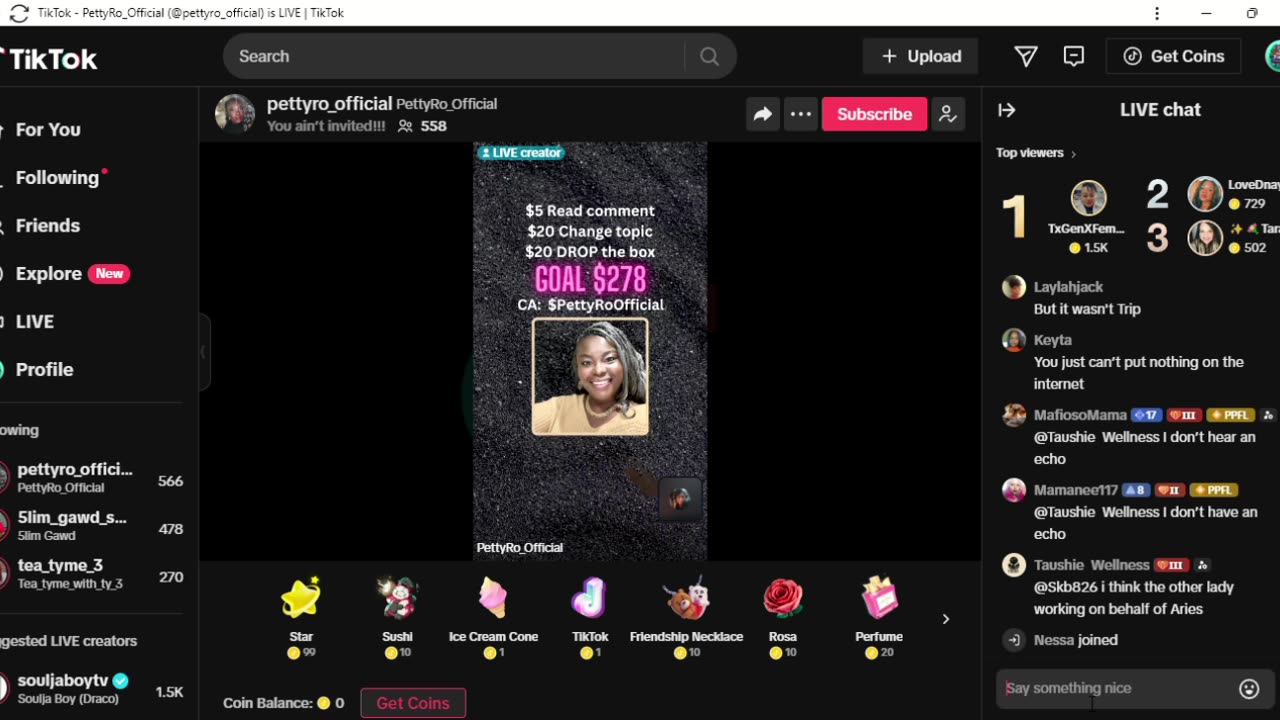The height and width of the screenshot is (720, 1280).
Task: Click Get Coins beside Coin Balance
Action: [x=413, y=703]
